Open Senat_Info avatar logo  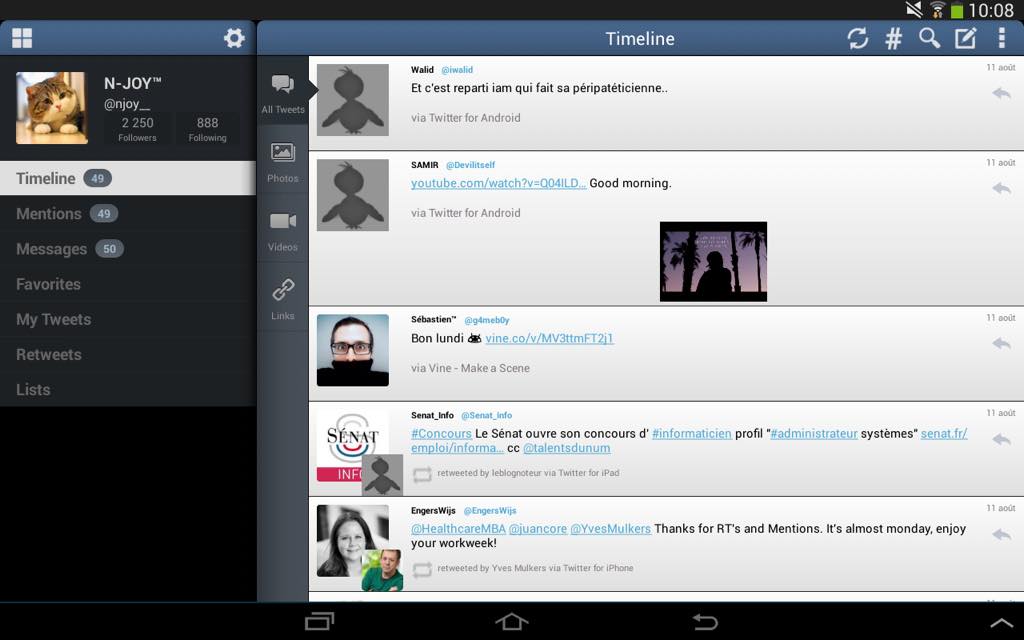pyautogui.click(x=353, y=446)
